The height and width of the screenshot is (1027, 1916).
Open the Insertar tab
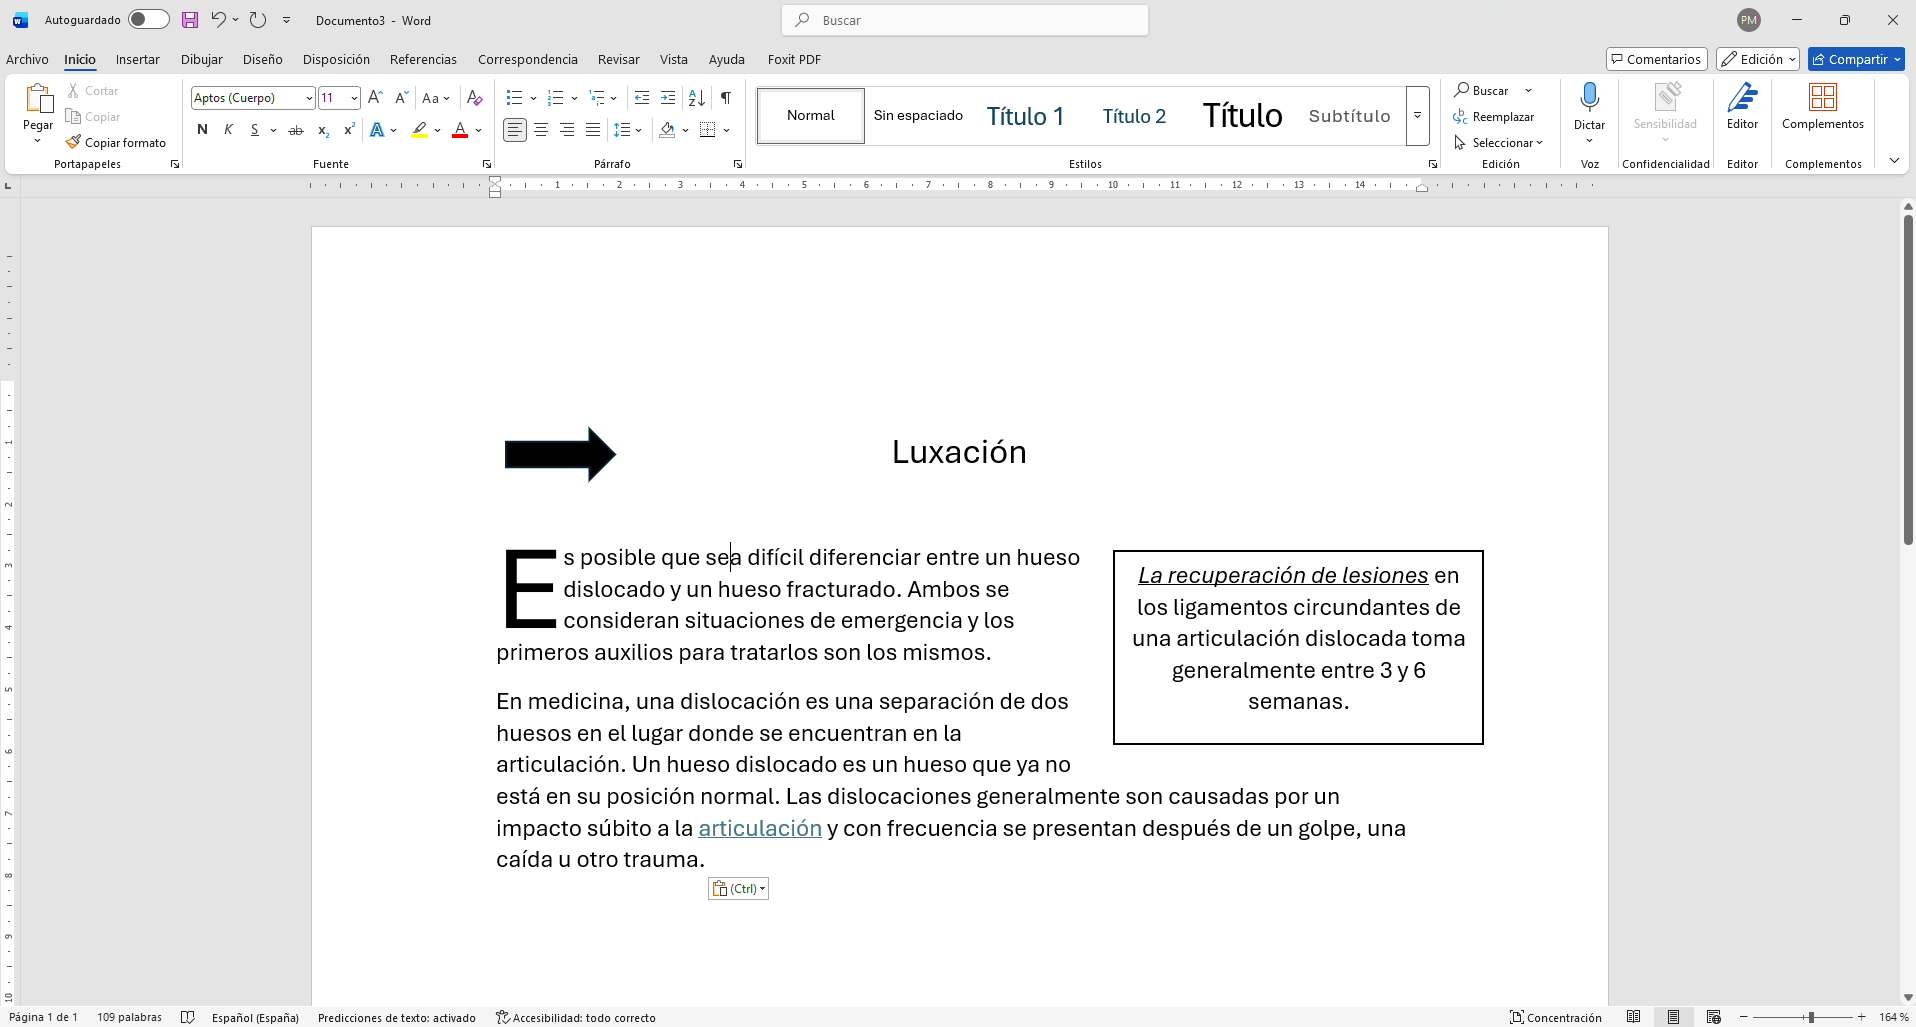137,59
